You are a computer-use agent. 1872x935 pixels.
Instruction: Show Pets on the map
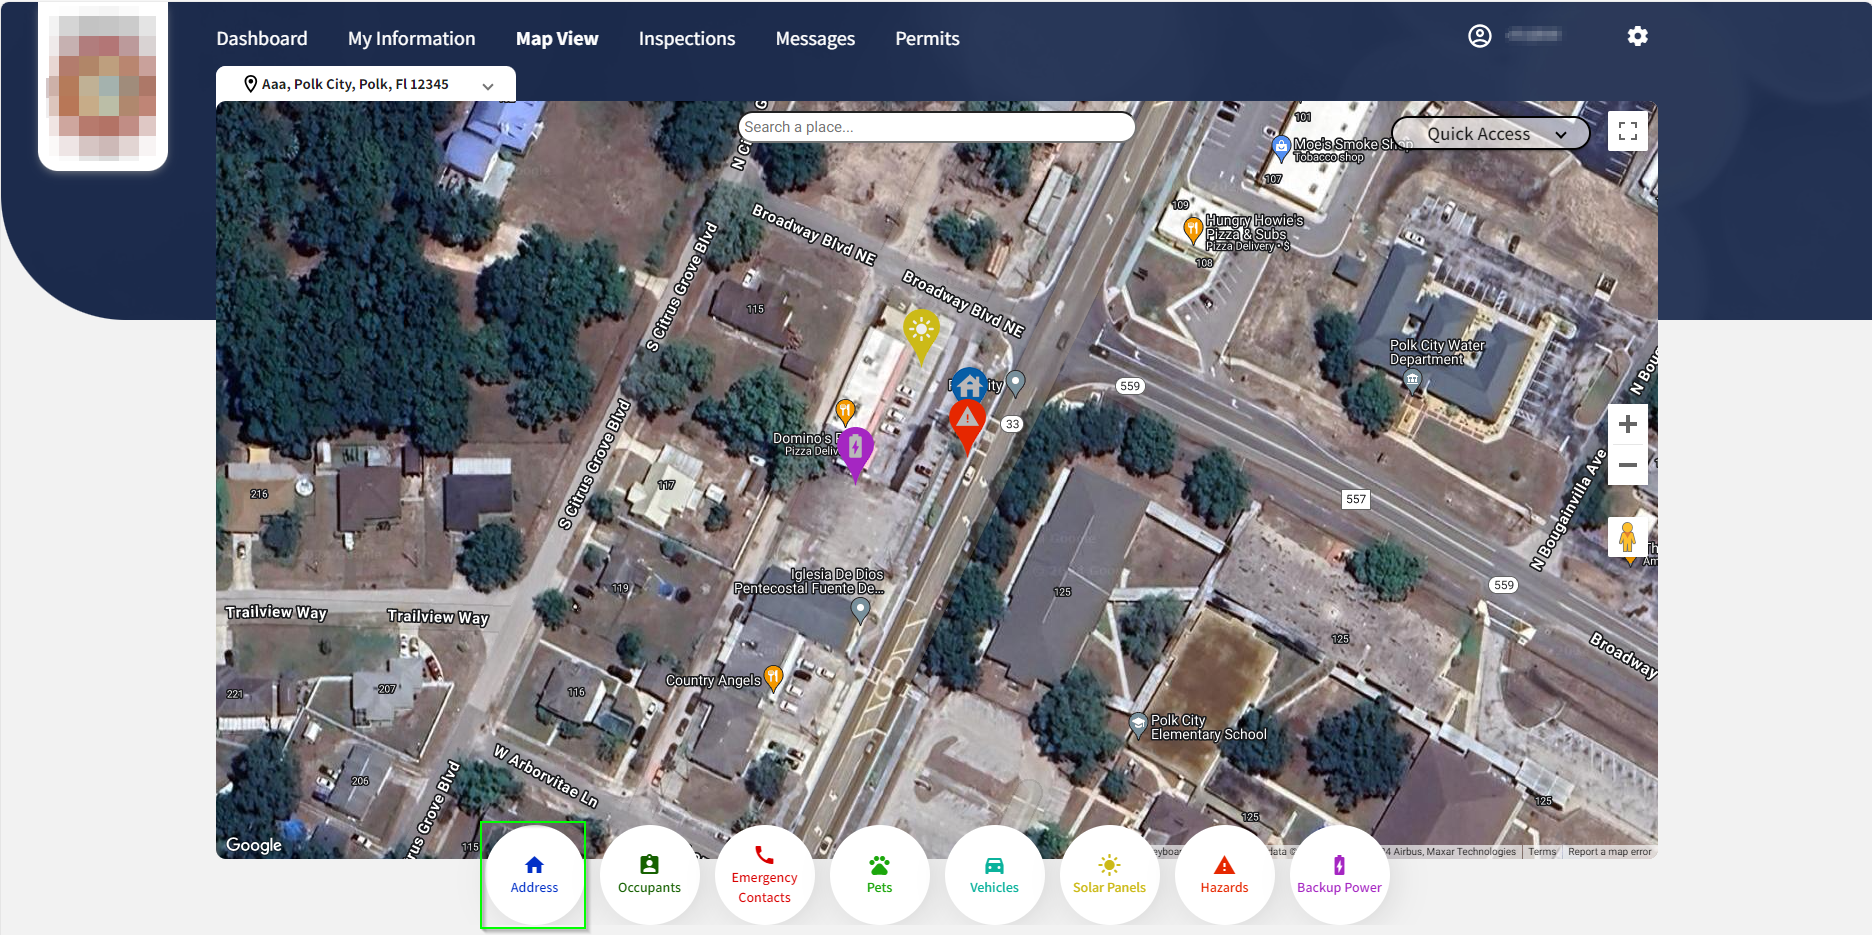[879, 875]
